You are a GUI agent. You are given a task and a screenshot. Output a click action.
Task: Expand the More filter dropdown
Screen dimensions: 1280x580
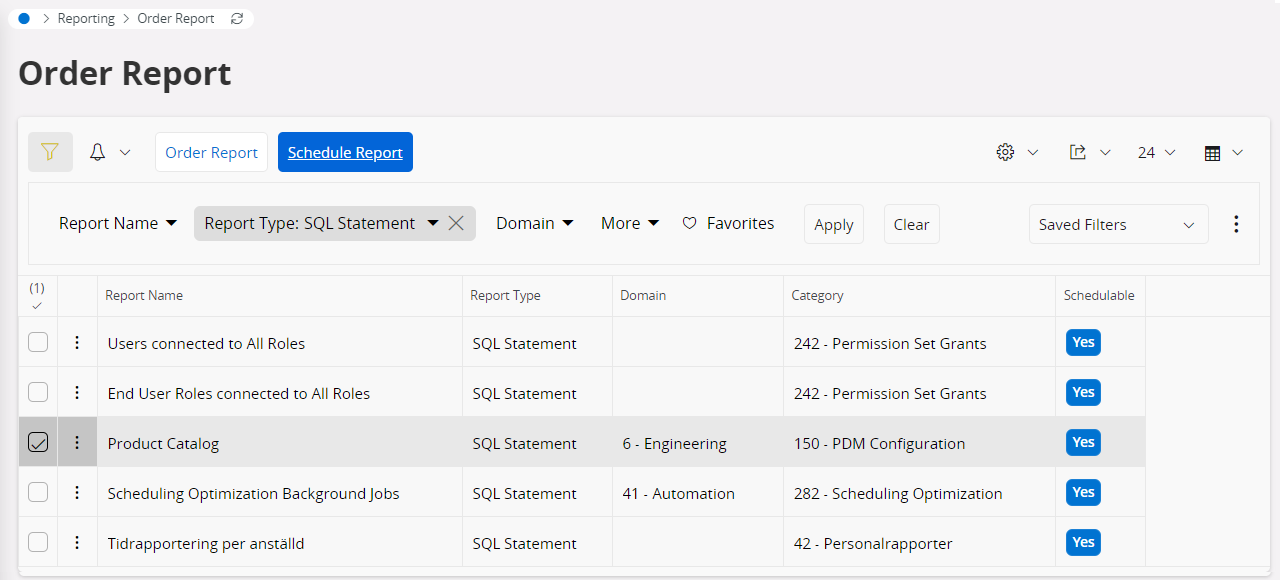[629, 222]
